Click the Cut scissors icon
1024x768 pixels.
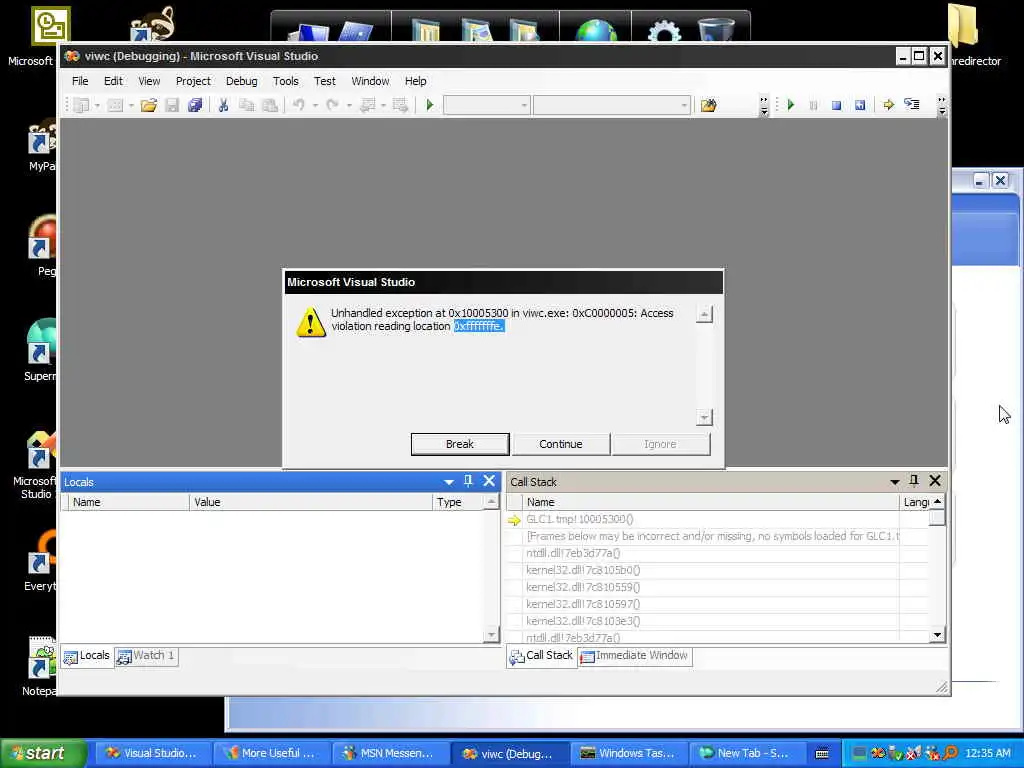(223, 105)
